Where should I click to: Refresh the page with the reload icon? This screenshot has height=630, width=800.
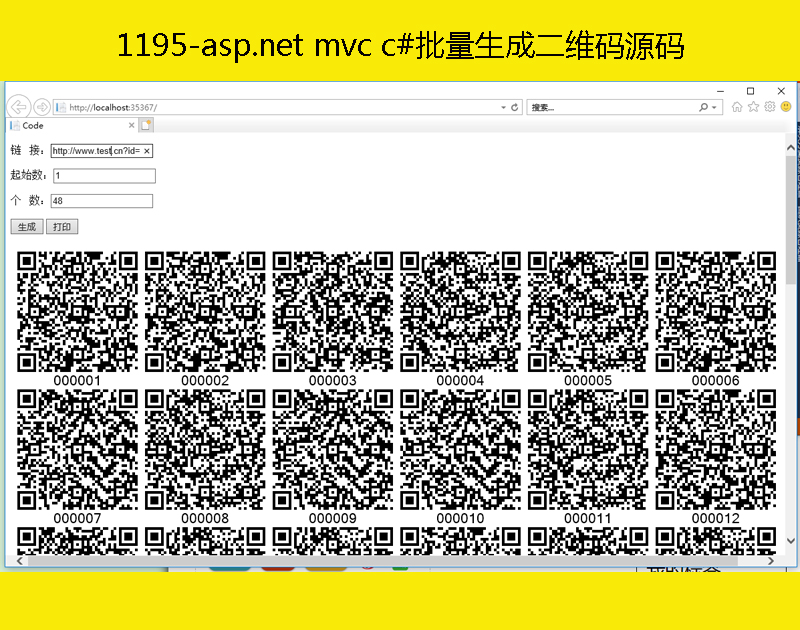click(x=515, y=107)
